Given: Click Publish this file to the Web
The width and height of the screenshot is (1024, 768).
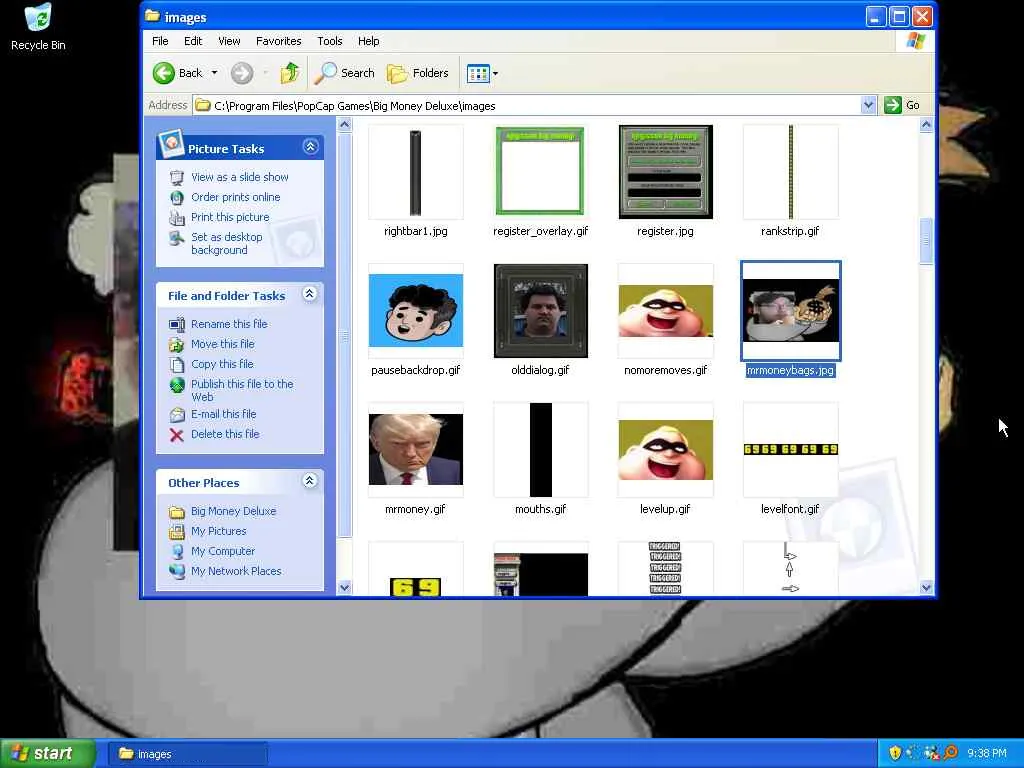Looking at the screenshot, I should (242, 391).
